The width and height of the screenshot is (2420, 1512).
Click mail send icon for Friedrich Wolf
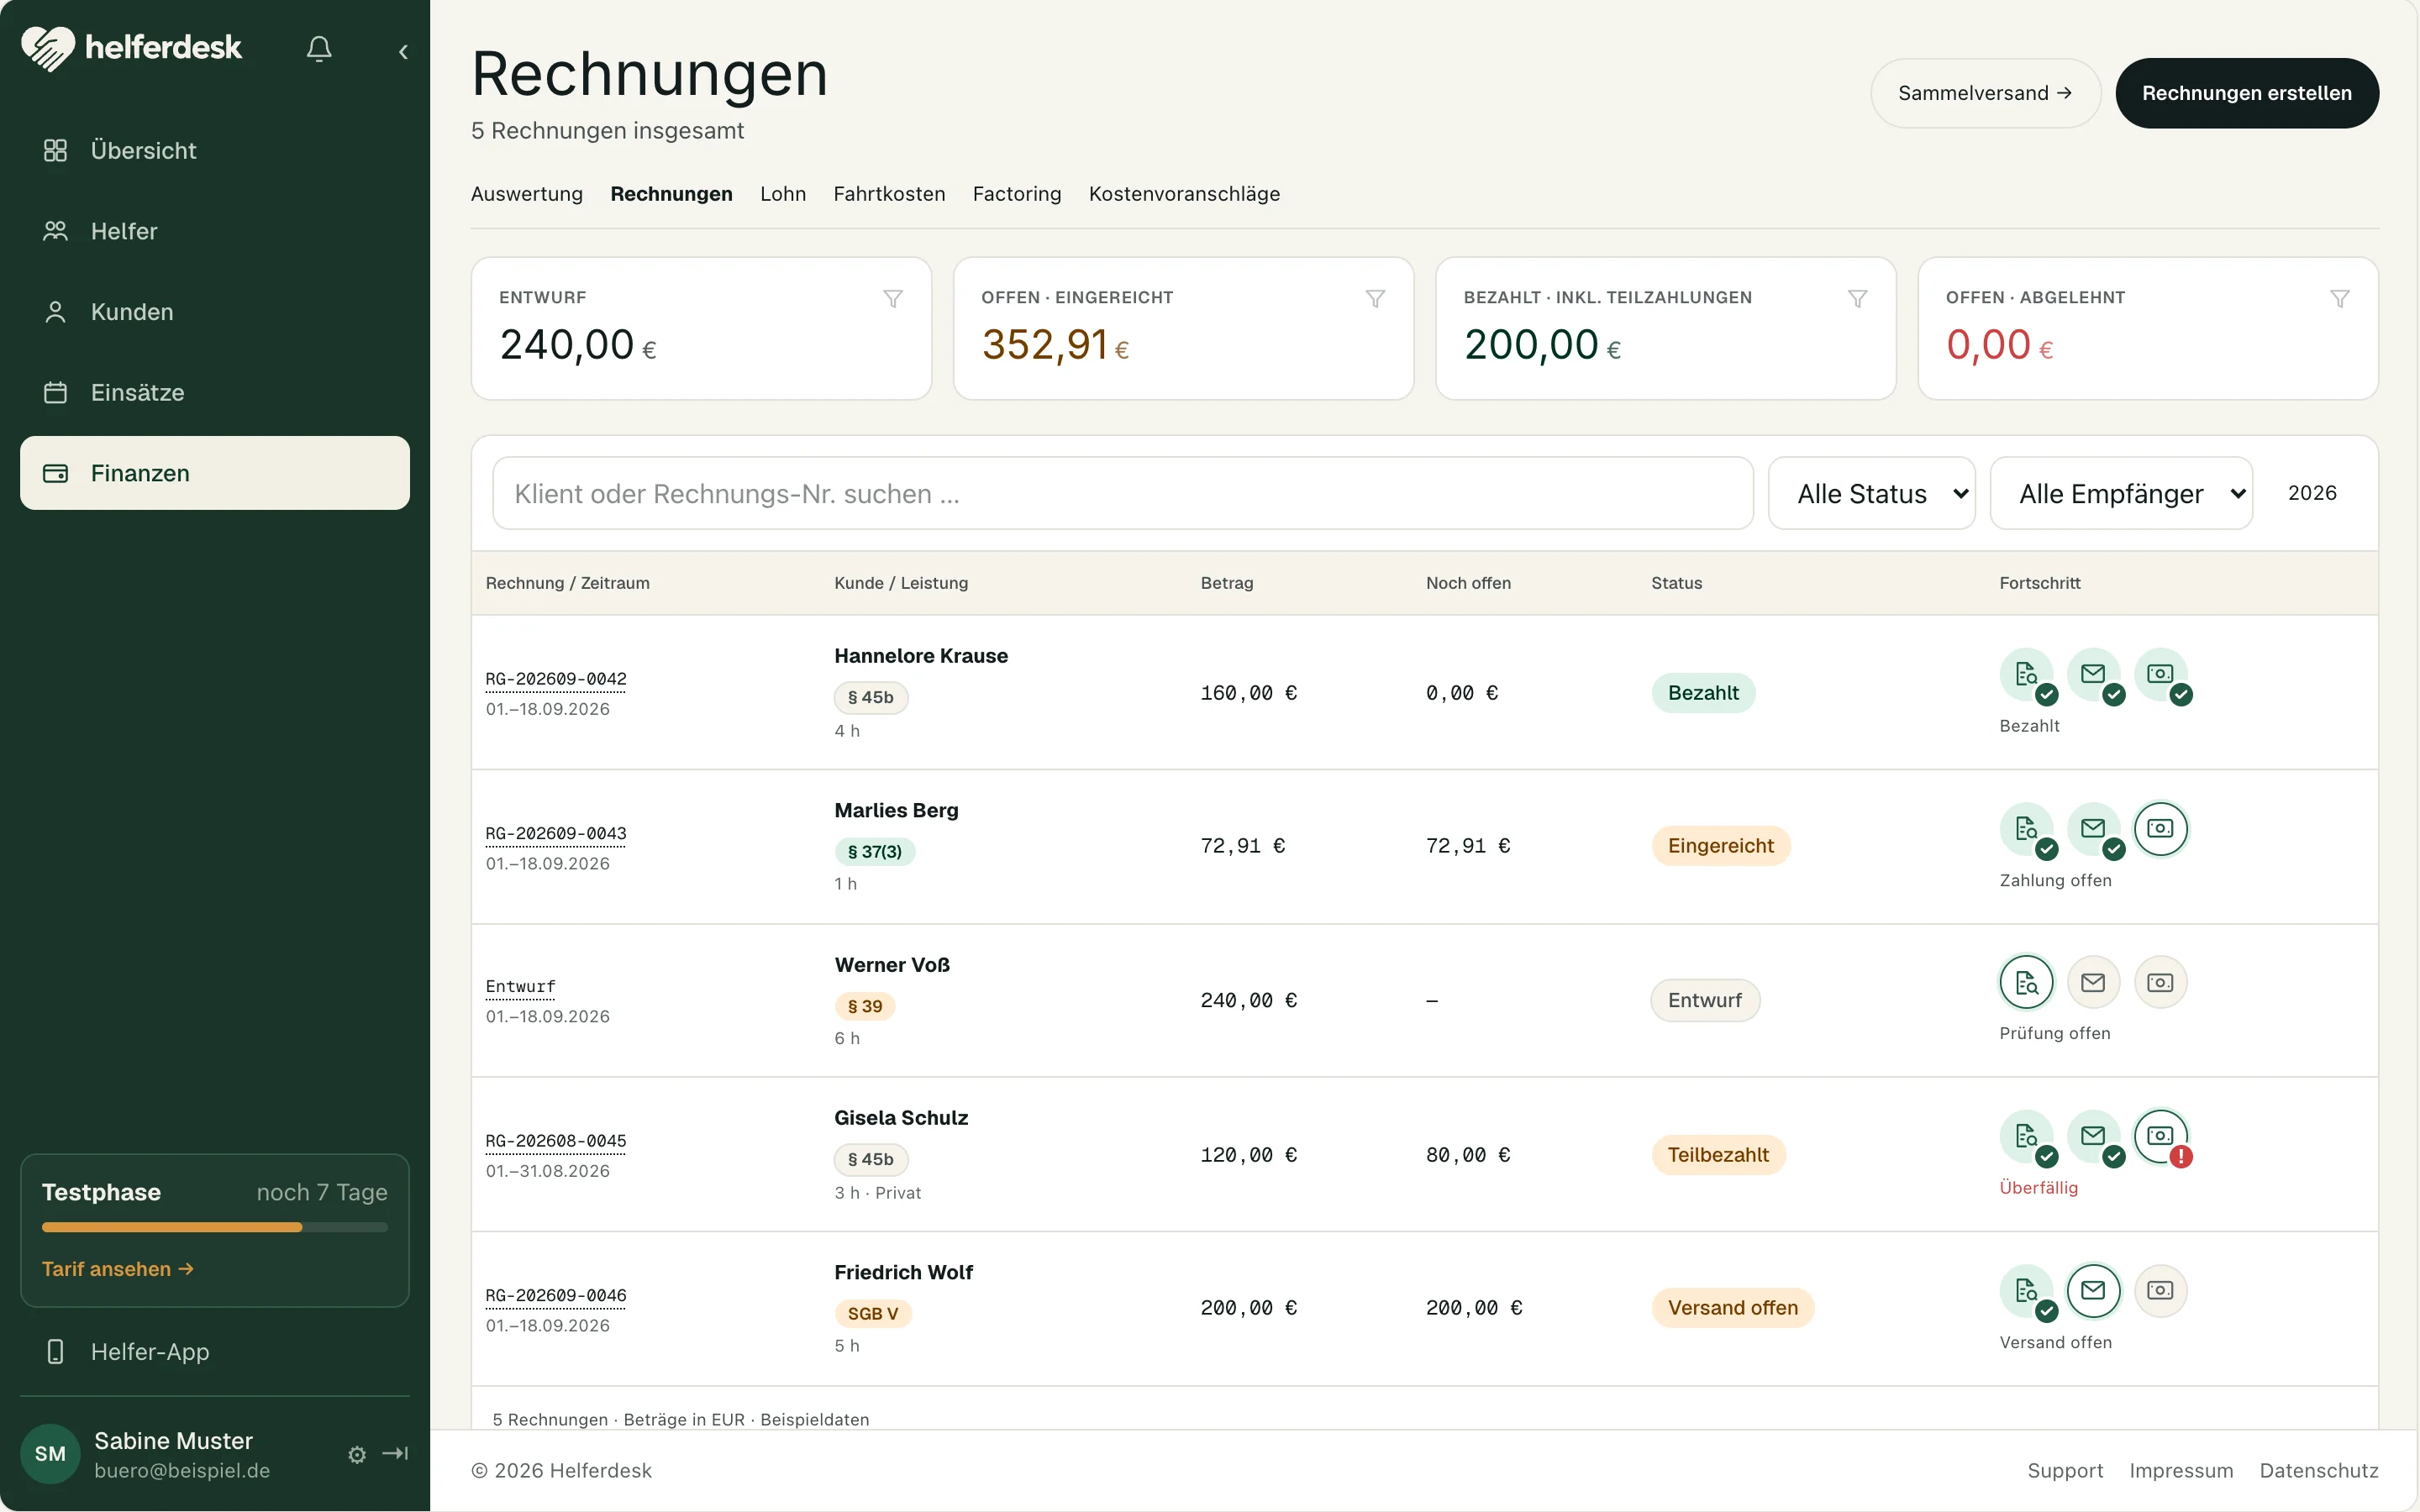[x=2093, y=1290]
